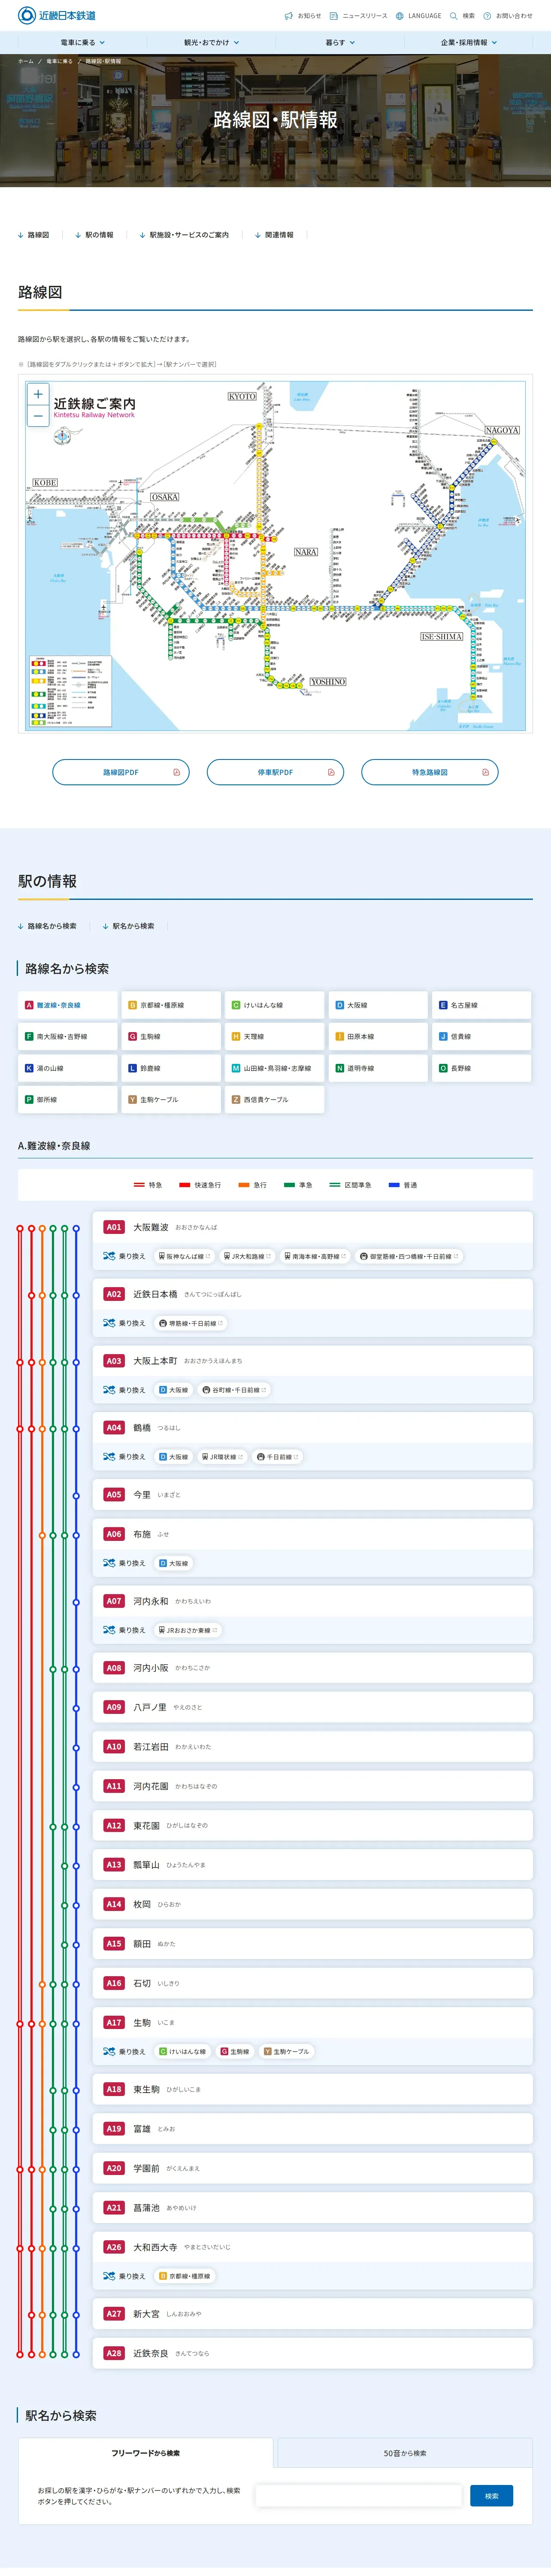Open JR環状線 transfer at 鶴橋
This screenshot has width=551, height=2576.
tap(222, 1457)
